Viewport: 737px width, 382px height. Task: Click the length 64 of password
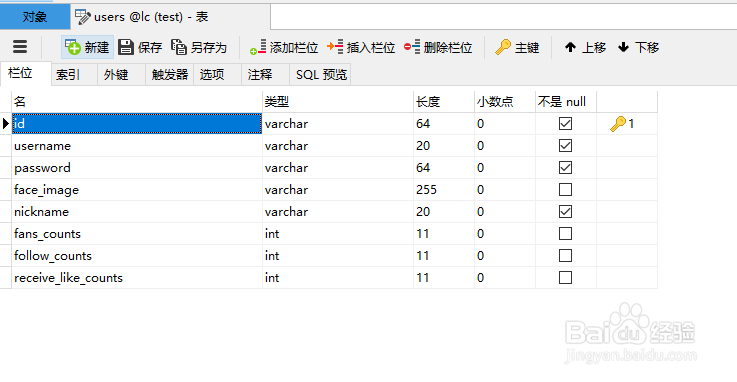coord(444,168)
